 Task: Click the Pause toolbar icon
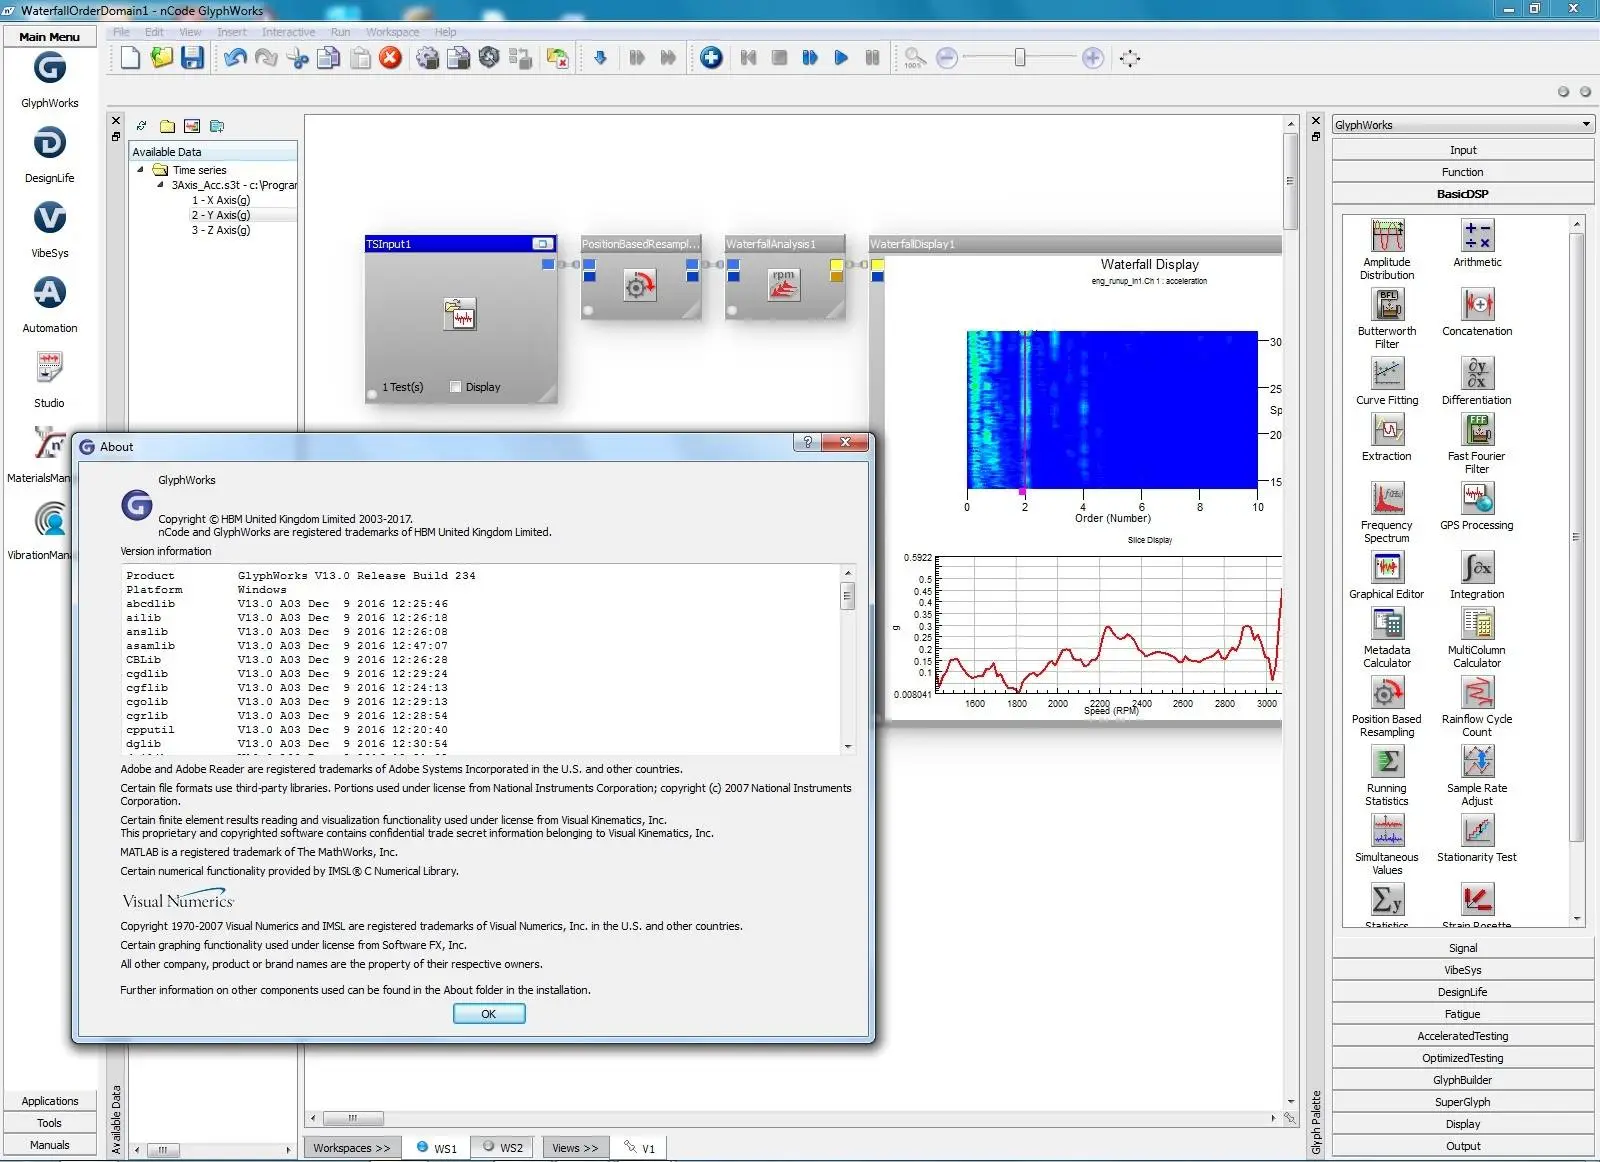[x=872, y=58]
